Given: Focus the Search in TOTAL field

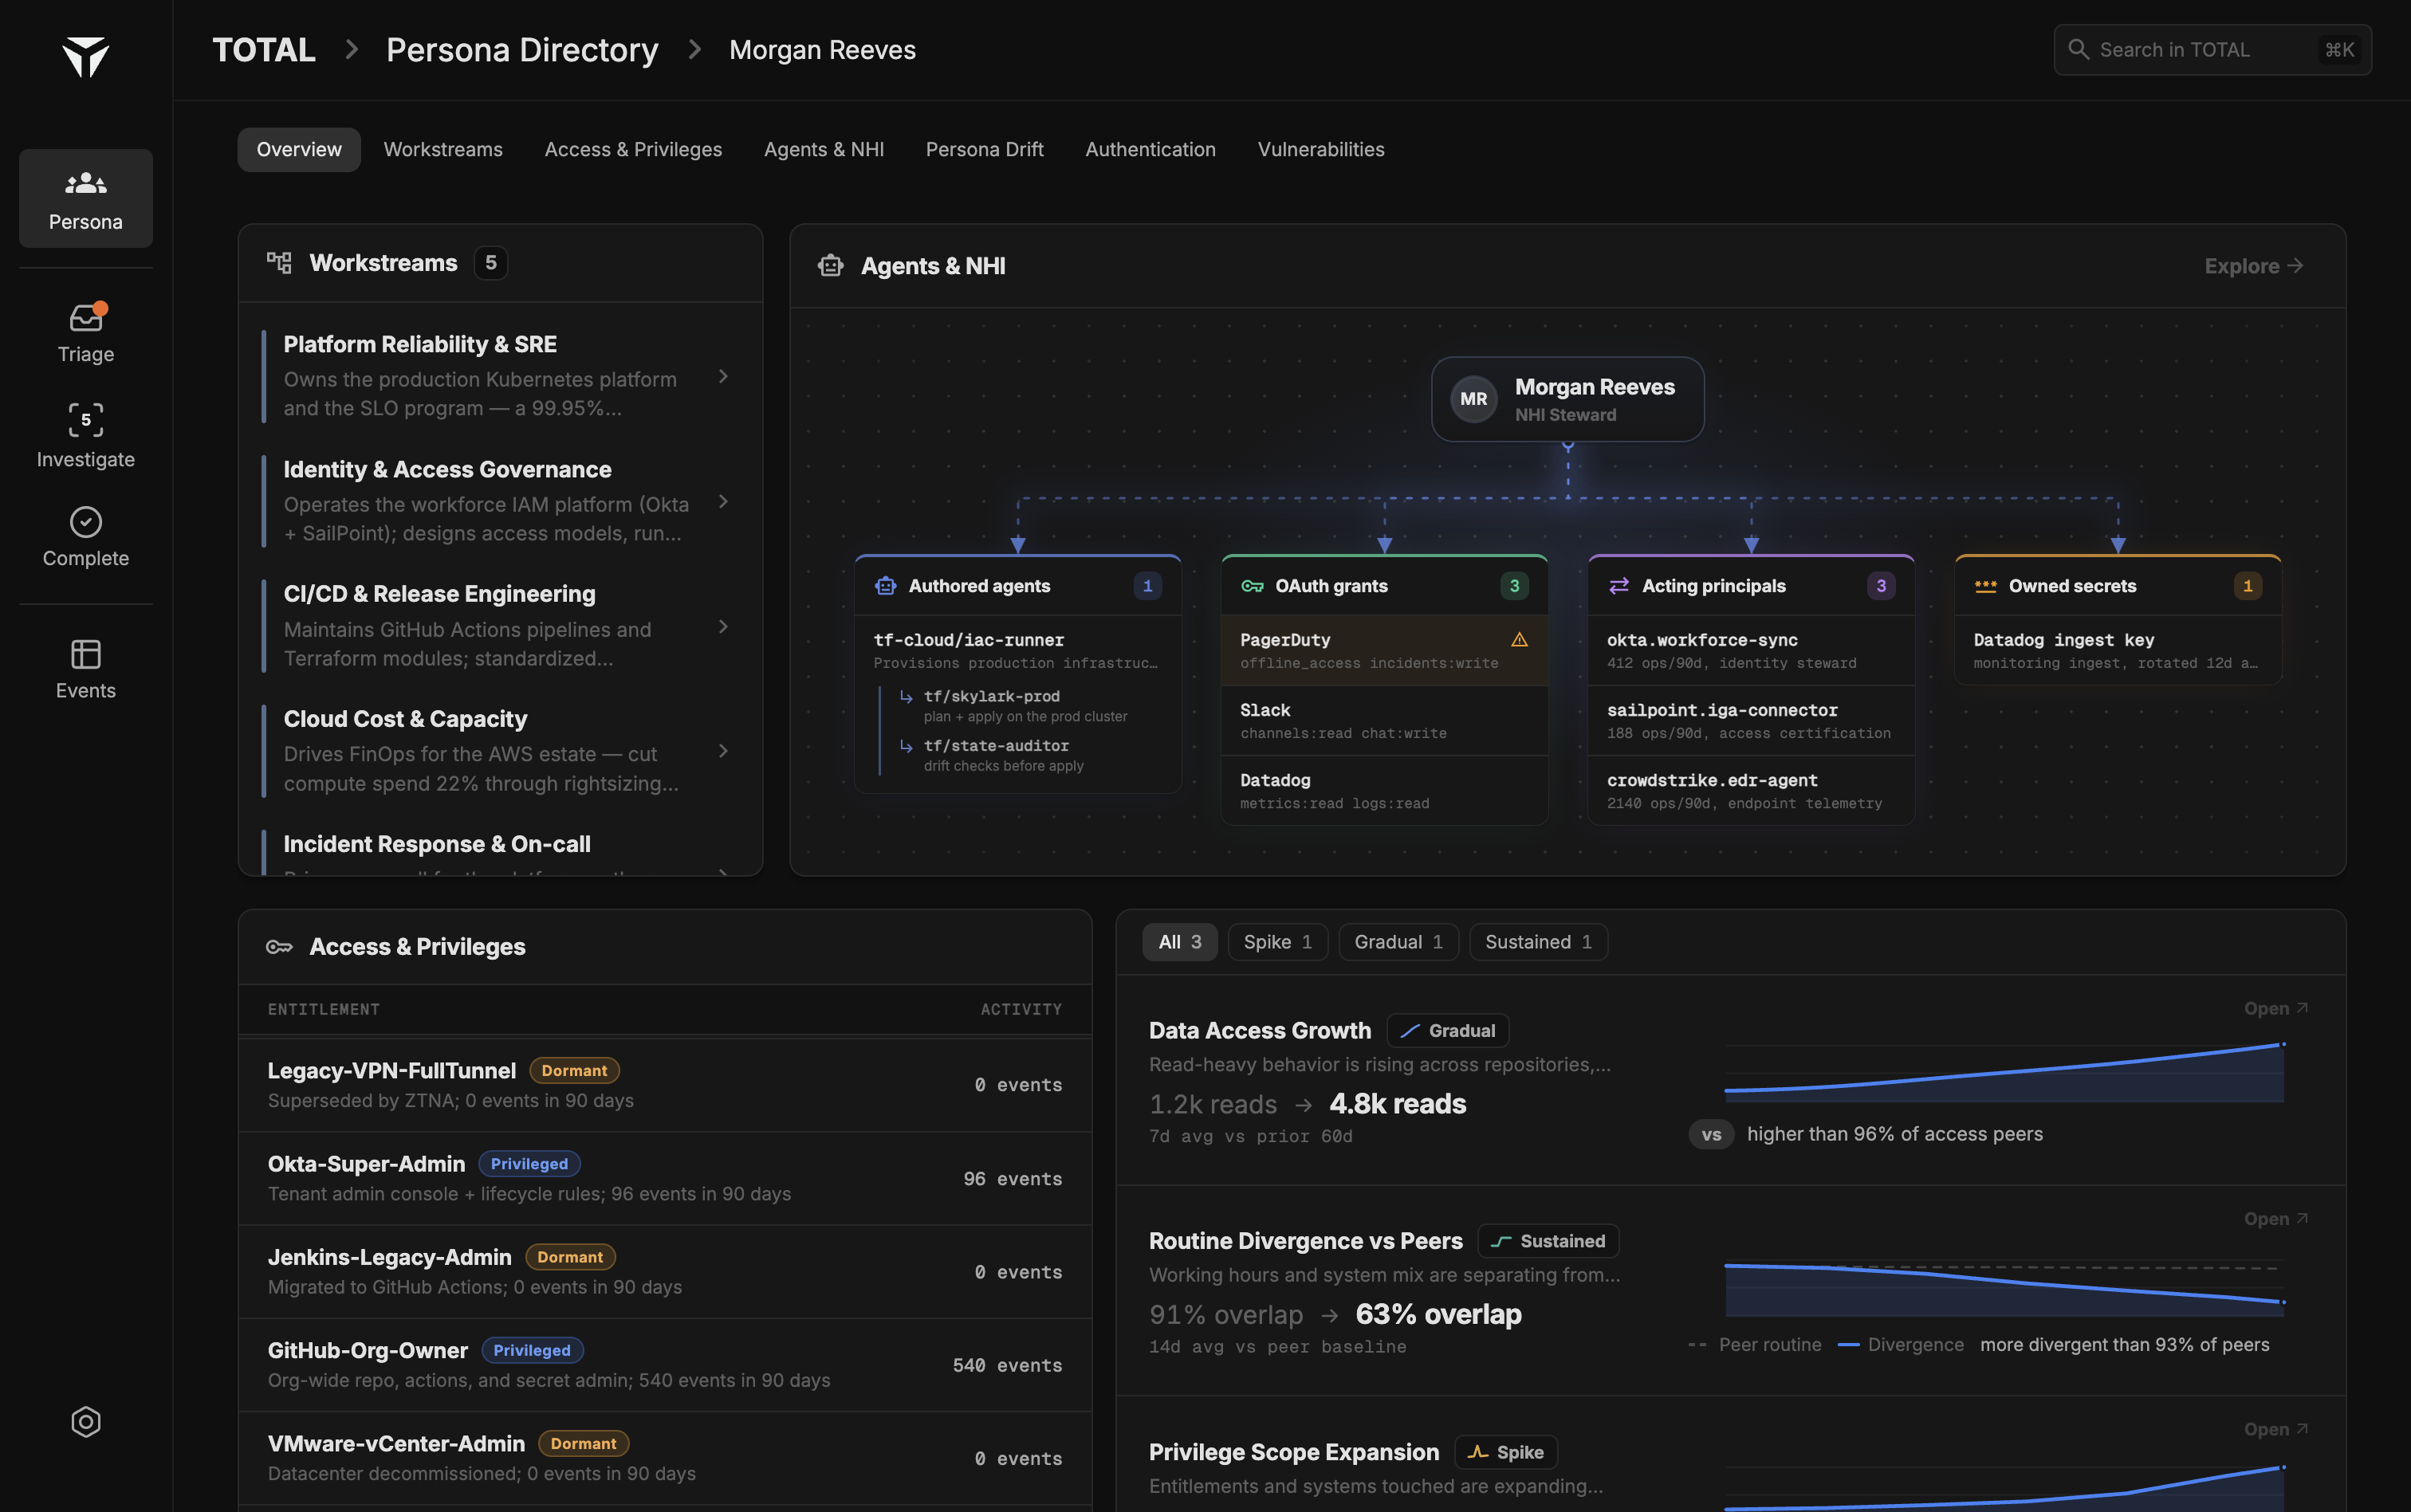Looking at the screenshot, I should coord(2212,50).
